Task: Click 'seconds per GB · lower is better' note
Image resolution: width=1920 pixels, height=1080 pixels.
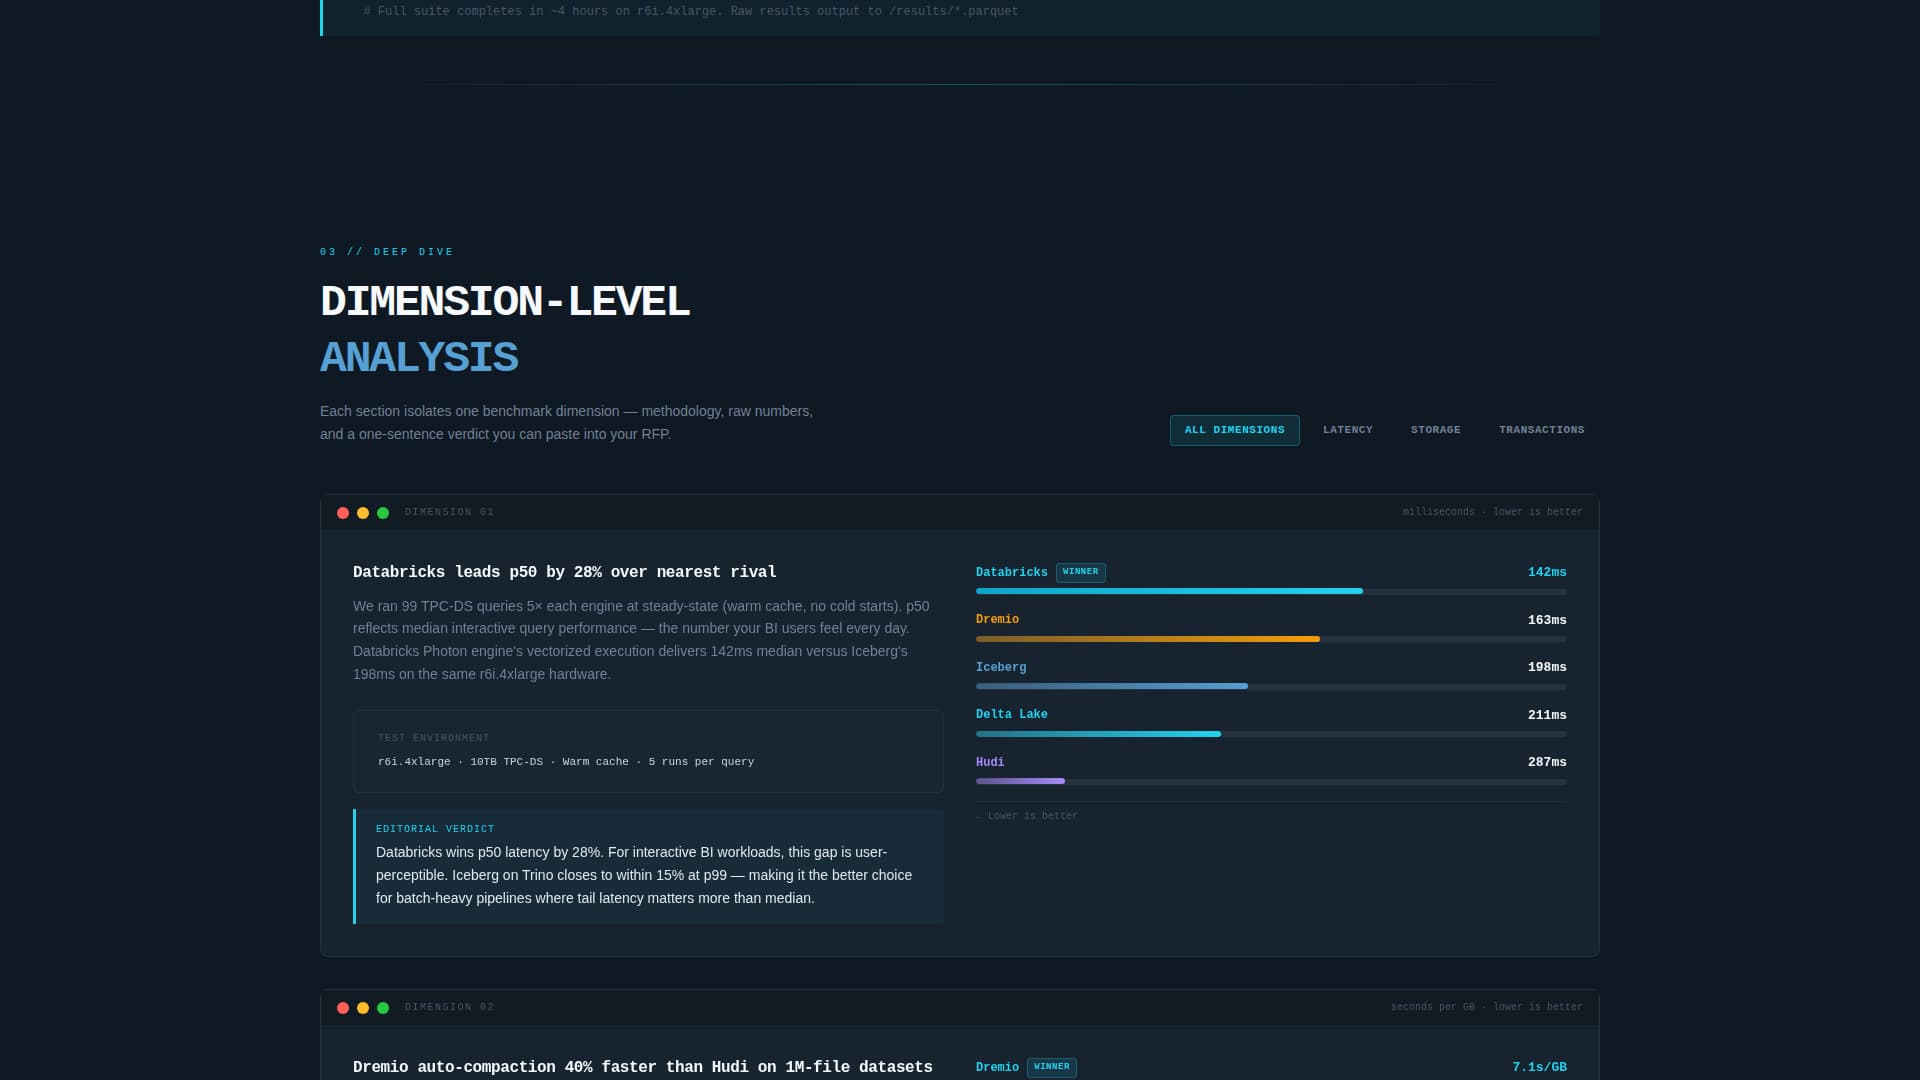Action: coord(1486,1007)
